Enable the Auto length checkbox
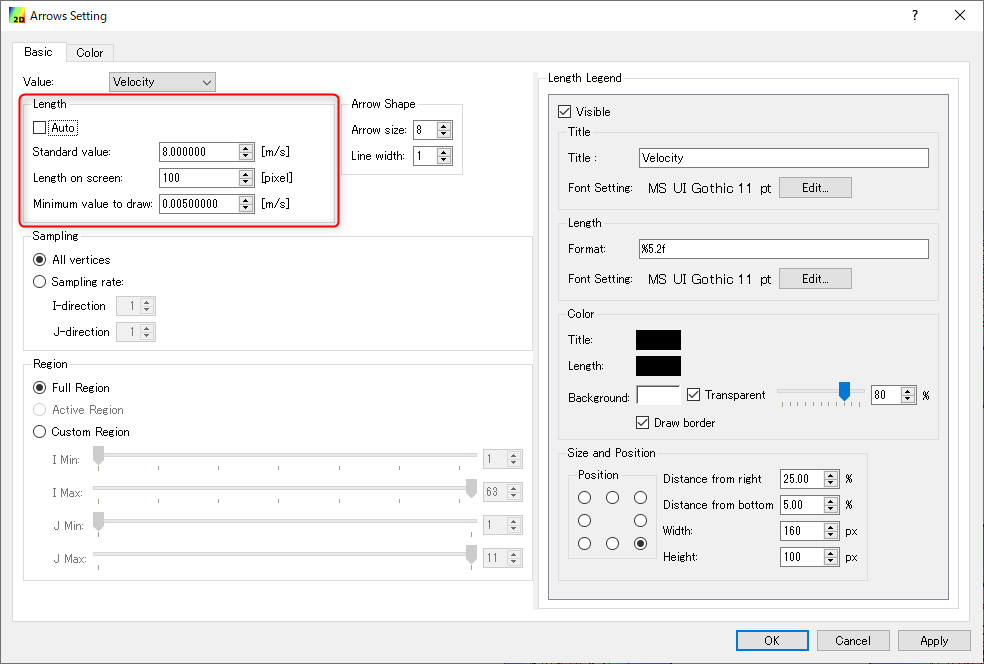The height and width of the screenshot is (664, 984). (x=40, y=128)
